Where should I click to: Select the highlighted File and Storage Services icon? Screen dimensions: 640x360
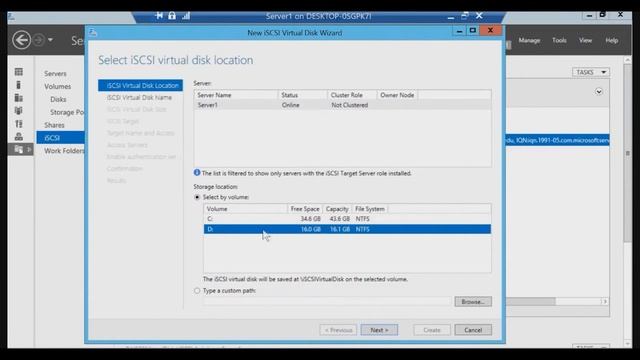pyautogui.click(x=18, y=149)
